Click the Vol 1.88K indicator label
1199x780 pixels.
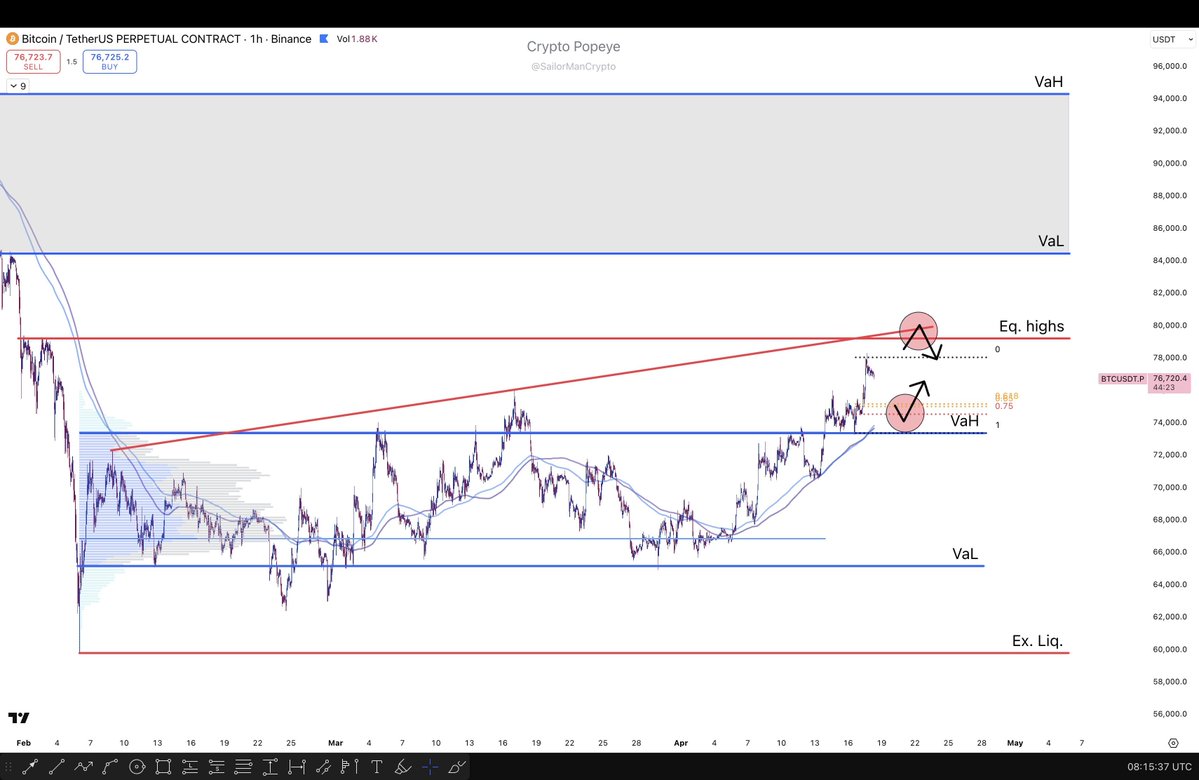point(357,38)
